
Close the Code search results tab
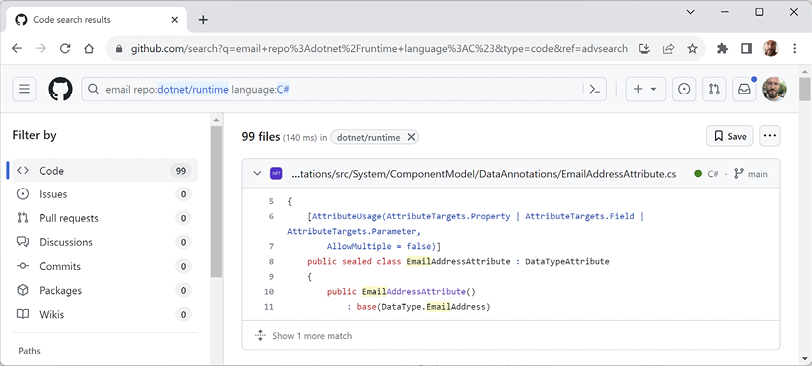click(x=175, y=20)
